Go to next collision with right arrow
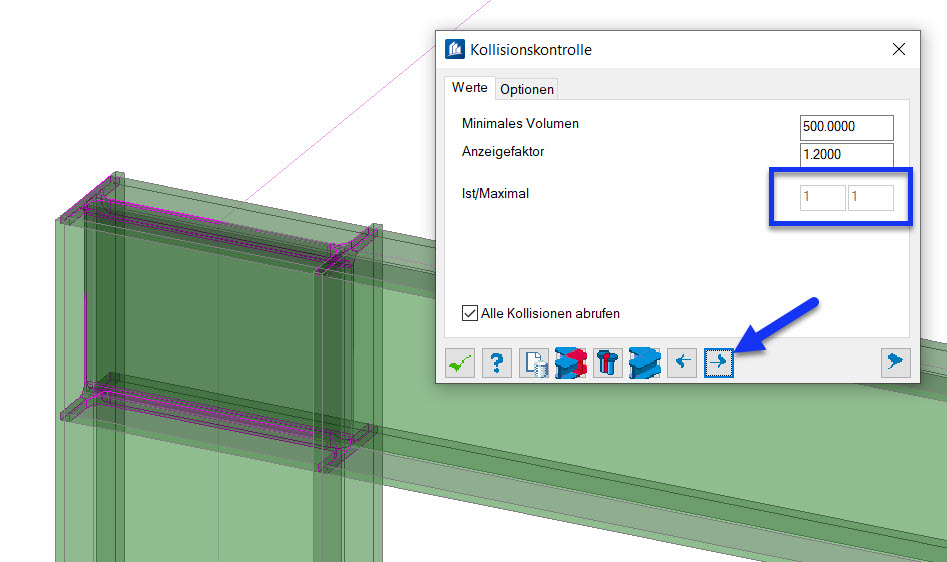Viewport: 947px width, 562px height. point(719,363)
